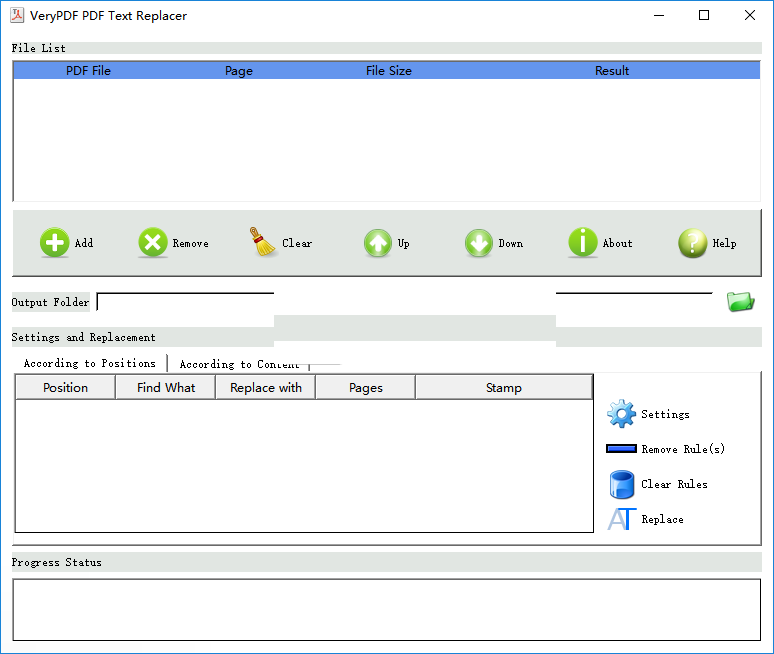Click the Clear Rules label

pyautogui.click(x=674, y=484)
